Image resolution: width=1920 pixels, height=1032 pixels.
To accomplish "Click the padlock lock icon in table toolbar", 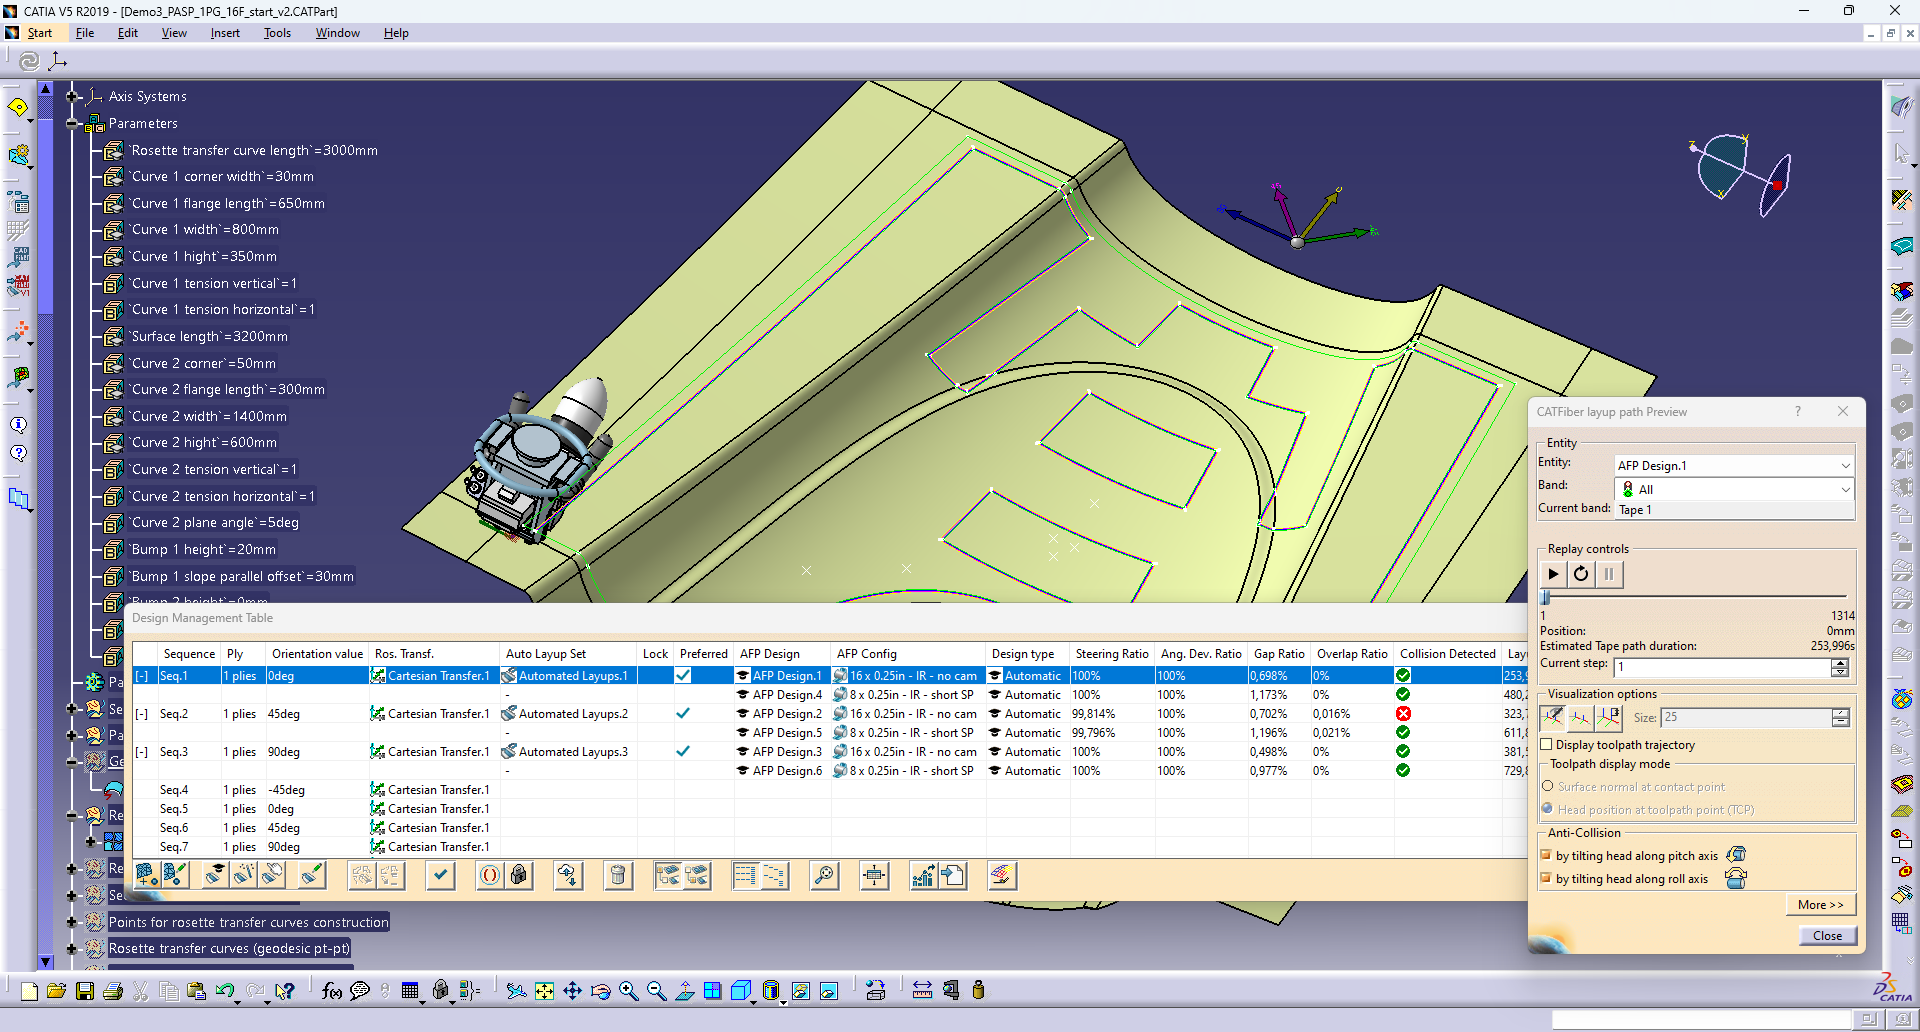I will click(518, 876).
